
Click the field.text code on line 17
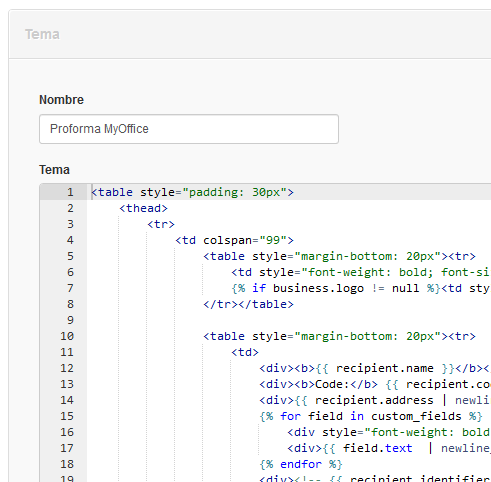coord(389,448)
